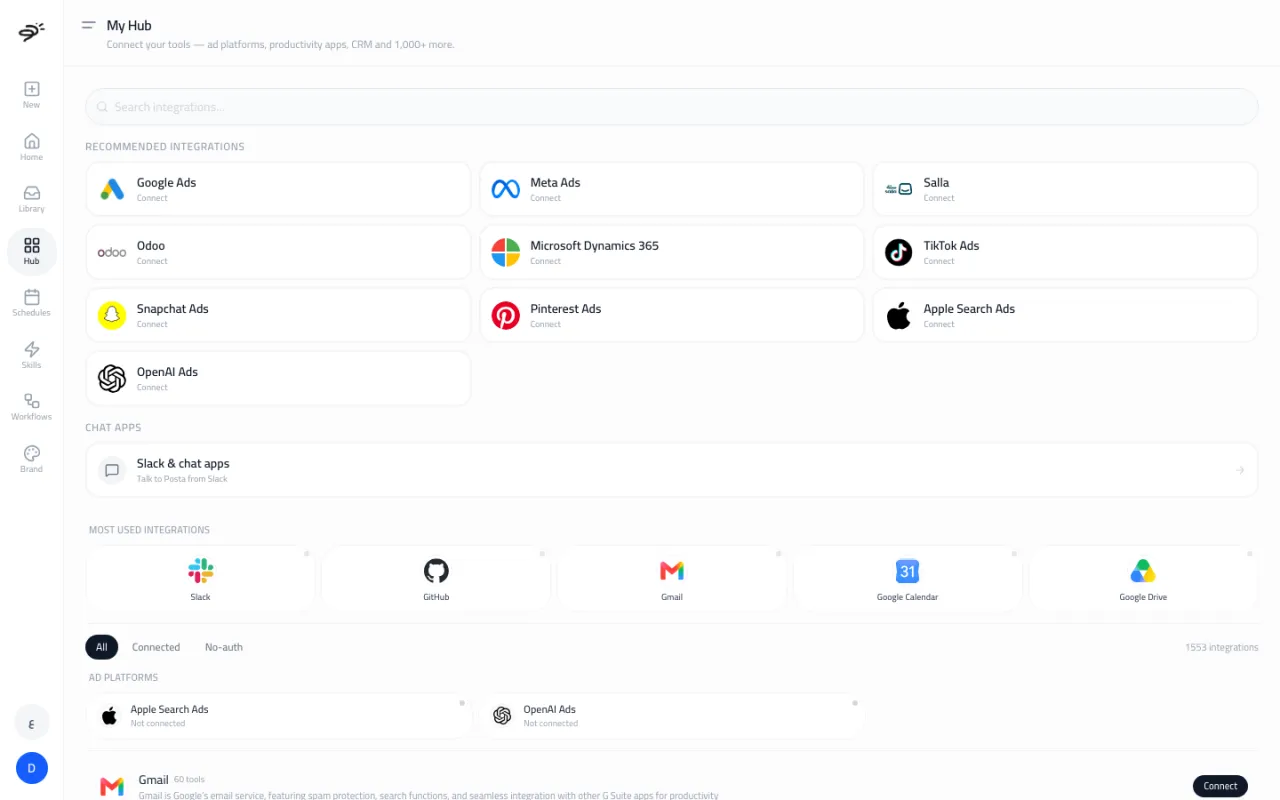
Task: Click the Connect button for Gmail
Action: tap(1220, 786)
